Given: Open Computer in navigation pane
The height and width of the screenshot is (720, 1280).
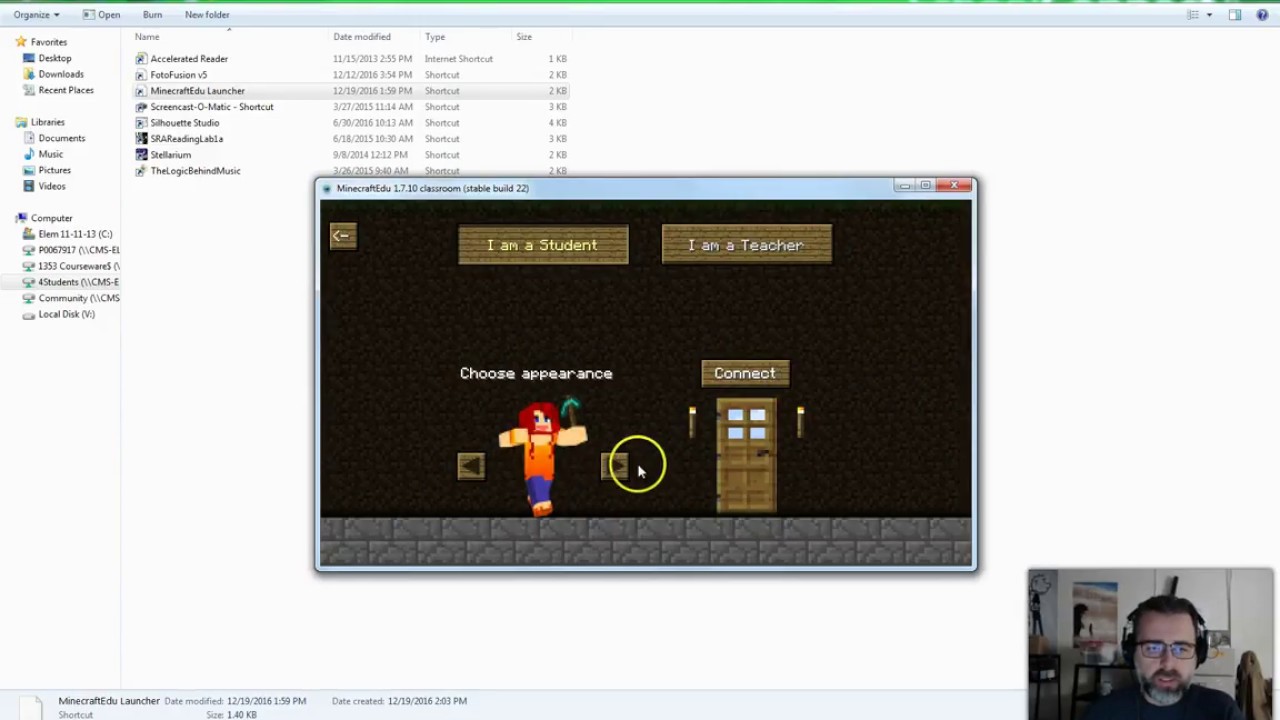Looking at the screenshot, I should pos(51,218).
